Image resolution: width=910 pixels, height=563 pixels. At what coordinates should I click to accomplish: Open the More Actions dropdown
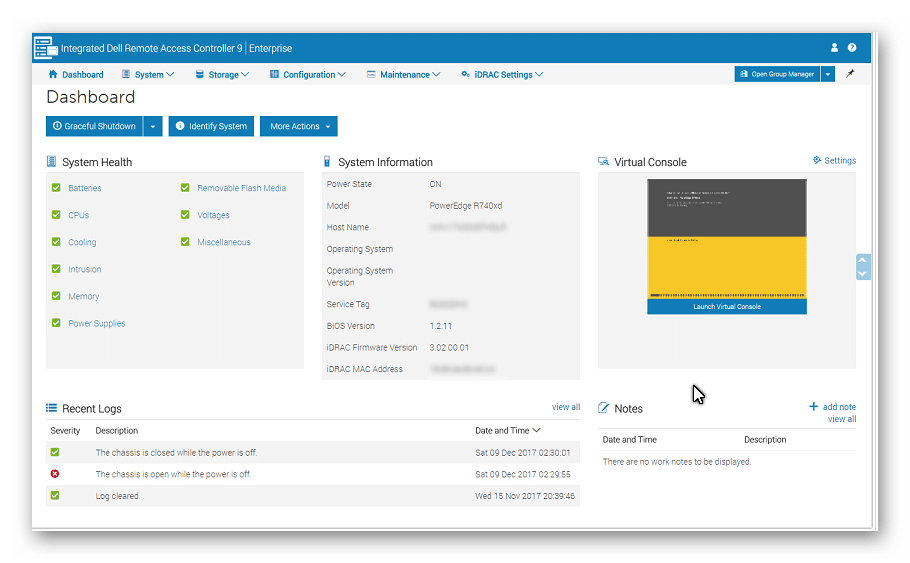tap(298, 126)
